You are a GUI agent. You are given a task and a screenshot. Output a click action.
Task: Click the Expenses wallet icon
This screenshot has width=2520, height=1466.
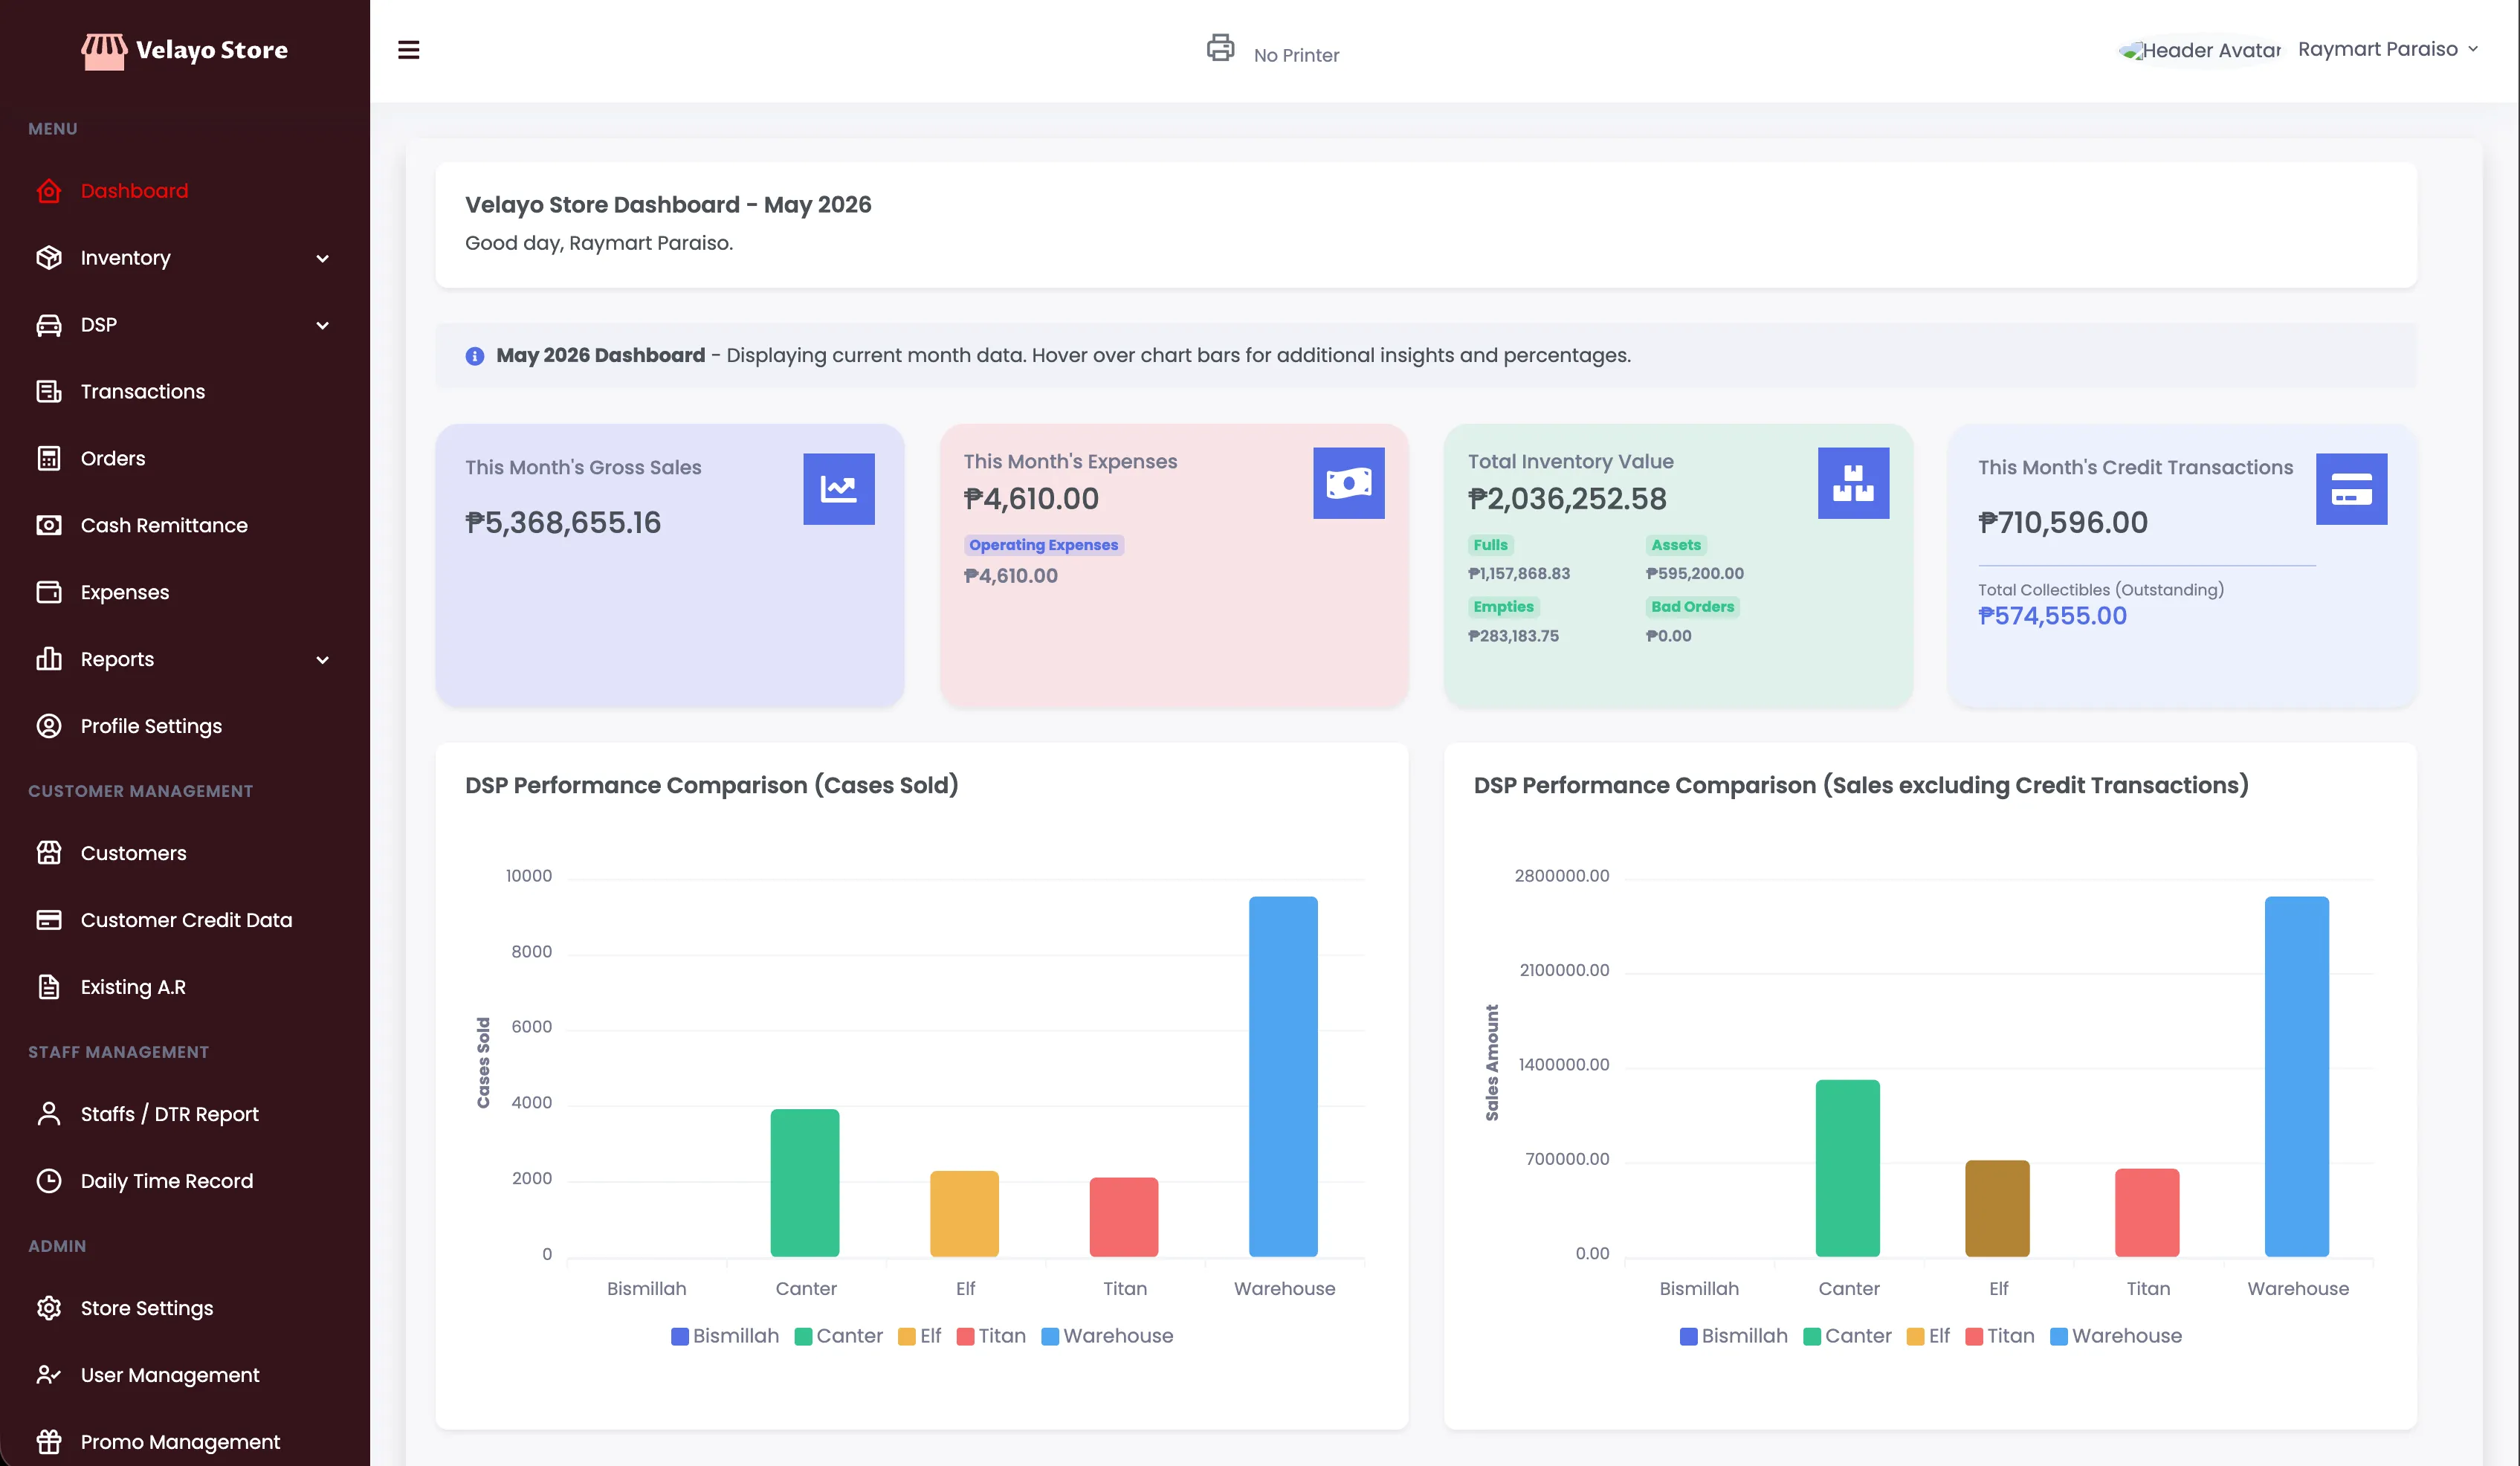point(49,593)
